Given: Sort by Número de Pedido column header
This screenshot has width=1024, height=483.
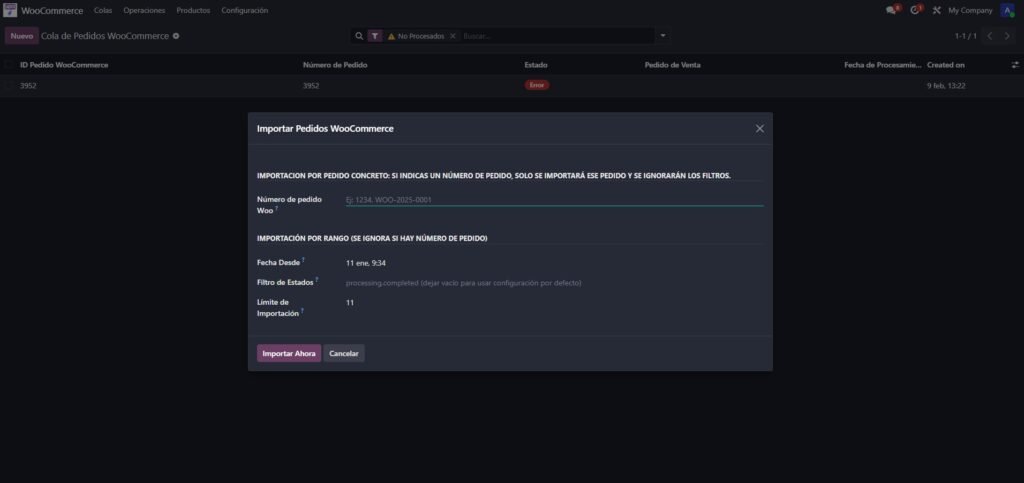Looking at the screenshot, I should [335, 65].
